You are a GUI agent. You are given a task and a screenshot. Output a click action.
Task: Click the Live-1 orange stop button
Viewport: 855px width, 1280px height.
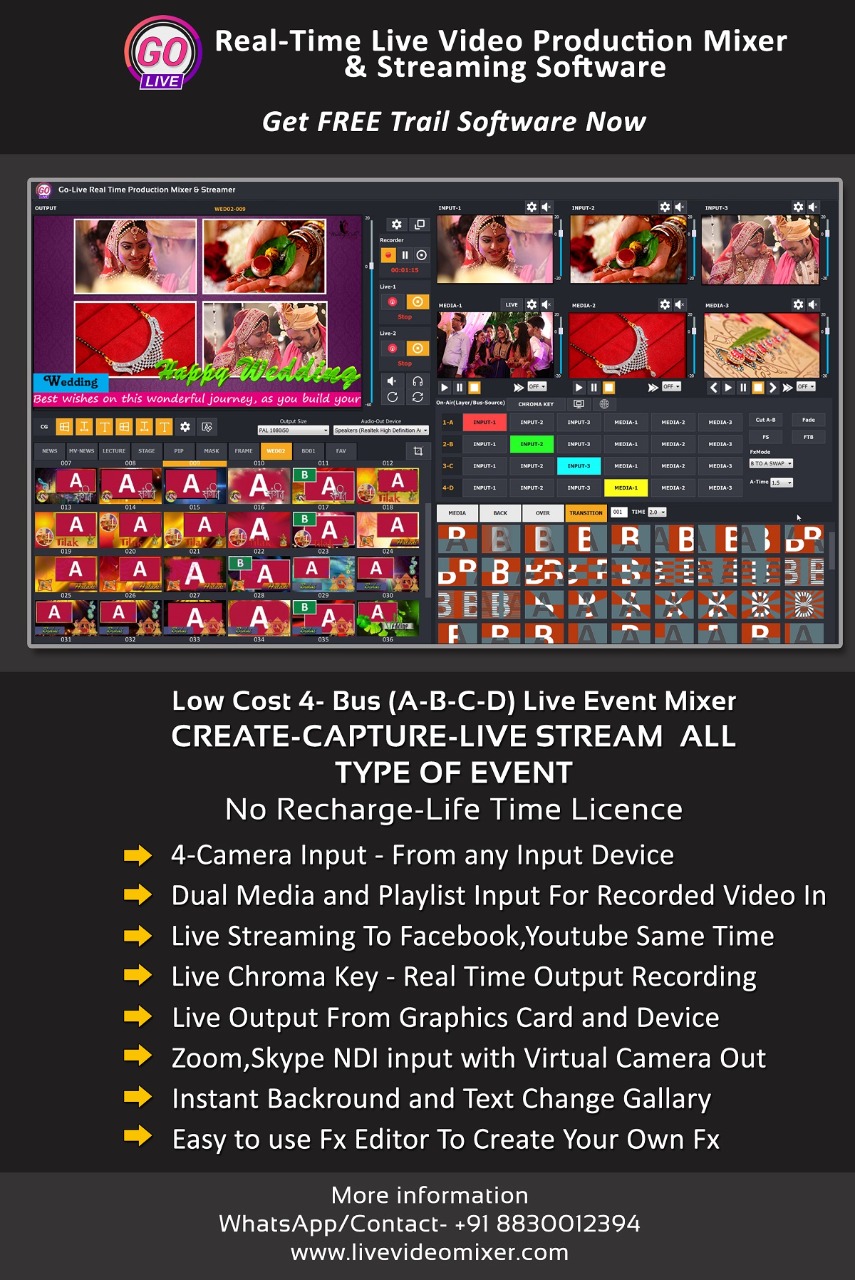(x=418, y=302)
